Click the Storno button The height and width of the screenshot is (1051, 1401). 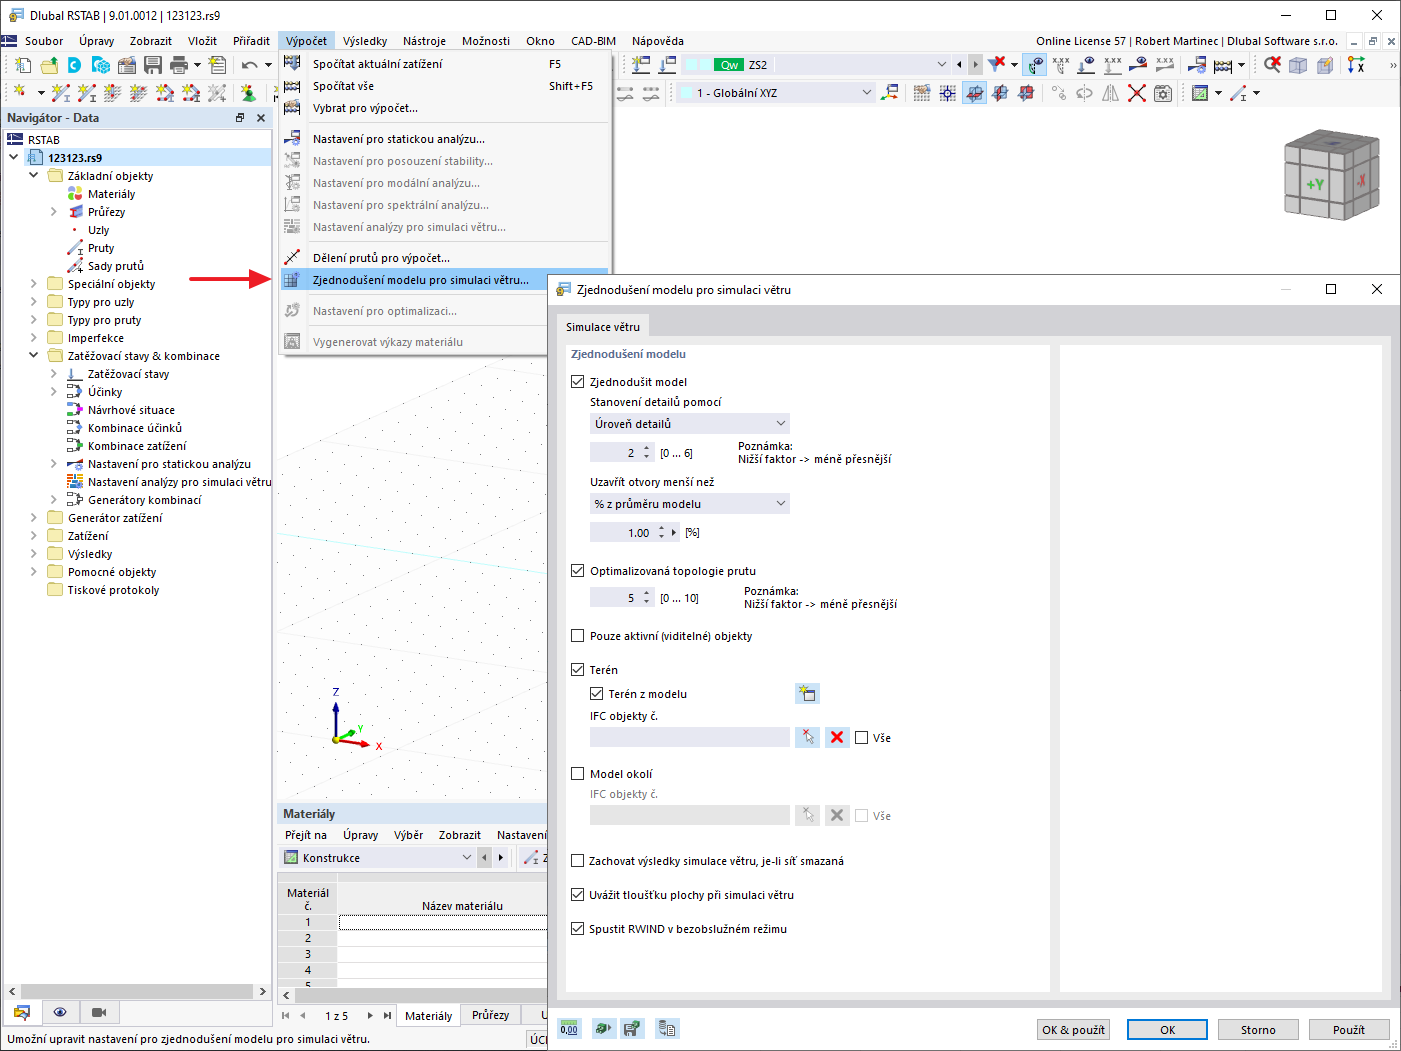(x=1258, y=1029)
